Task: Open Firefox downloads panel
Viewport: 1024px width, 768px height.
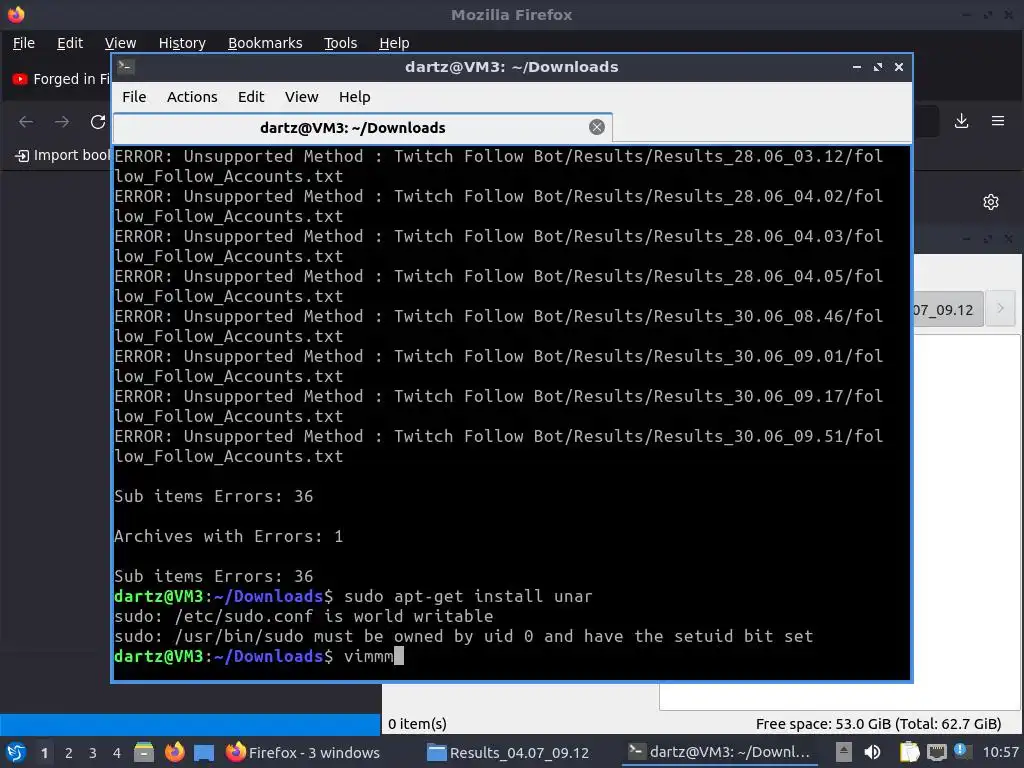Action: click(961, 121)
